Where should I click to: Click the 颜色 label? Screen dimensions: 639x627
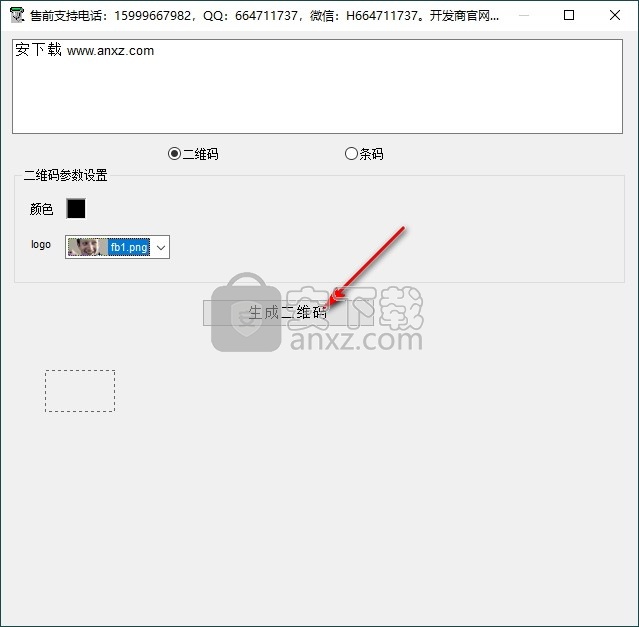click(41, 209)
